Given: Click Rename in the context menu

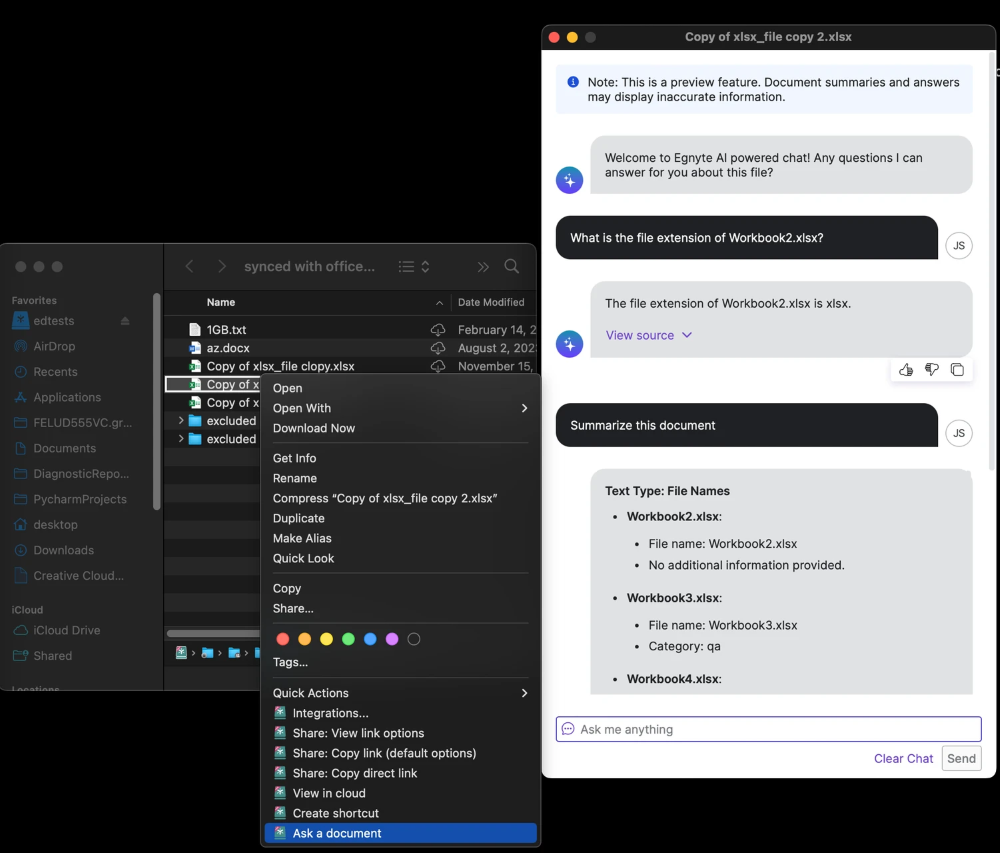Looking at the screenshot, I should 401,478.
